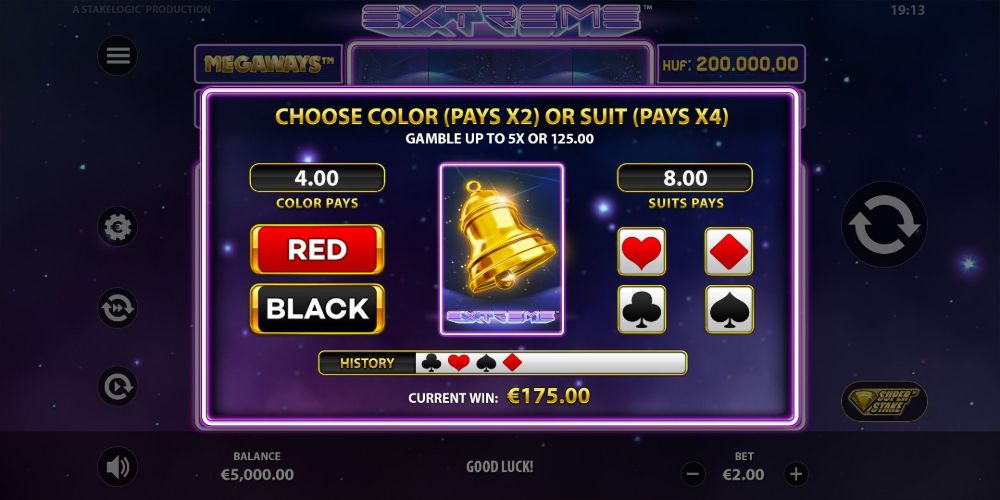Click the History bar of past suits
1000x500 pixels.
503,363
